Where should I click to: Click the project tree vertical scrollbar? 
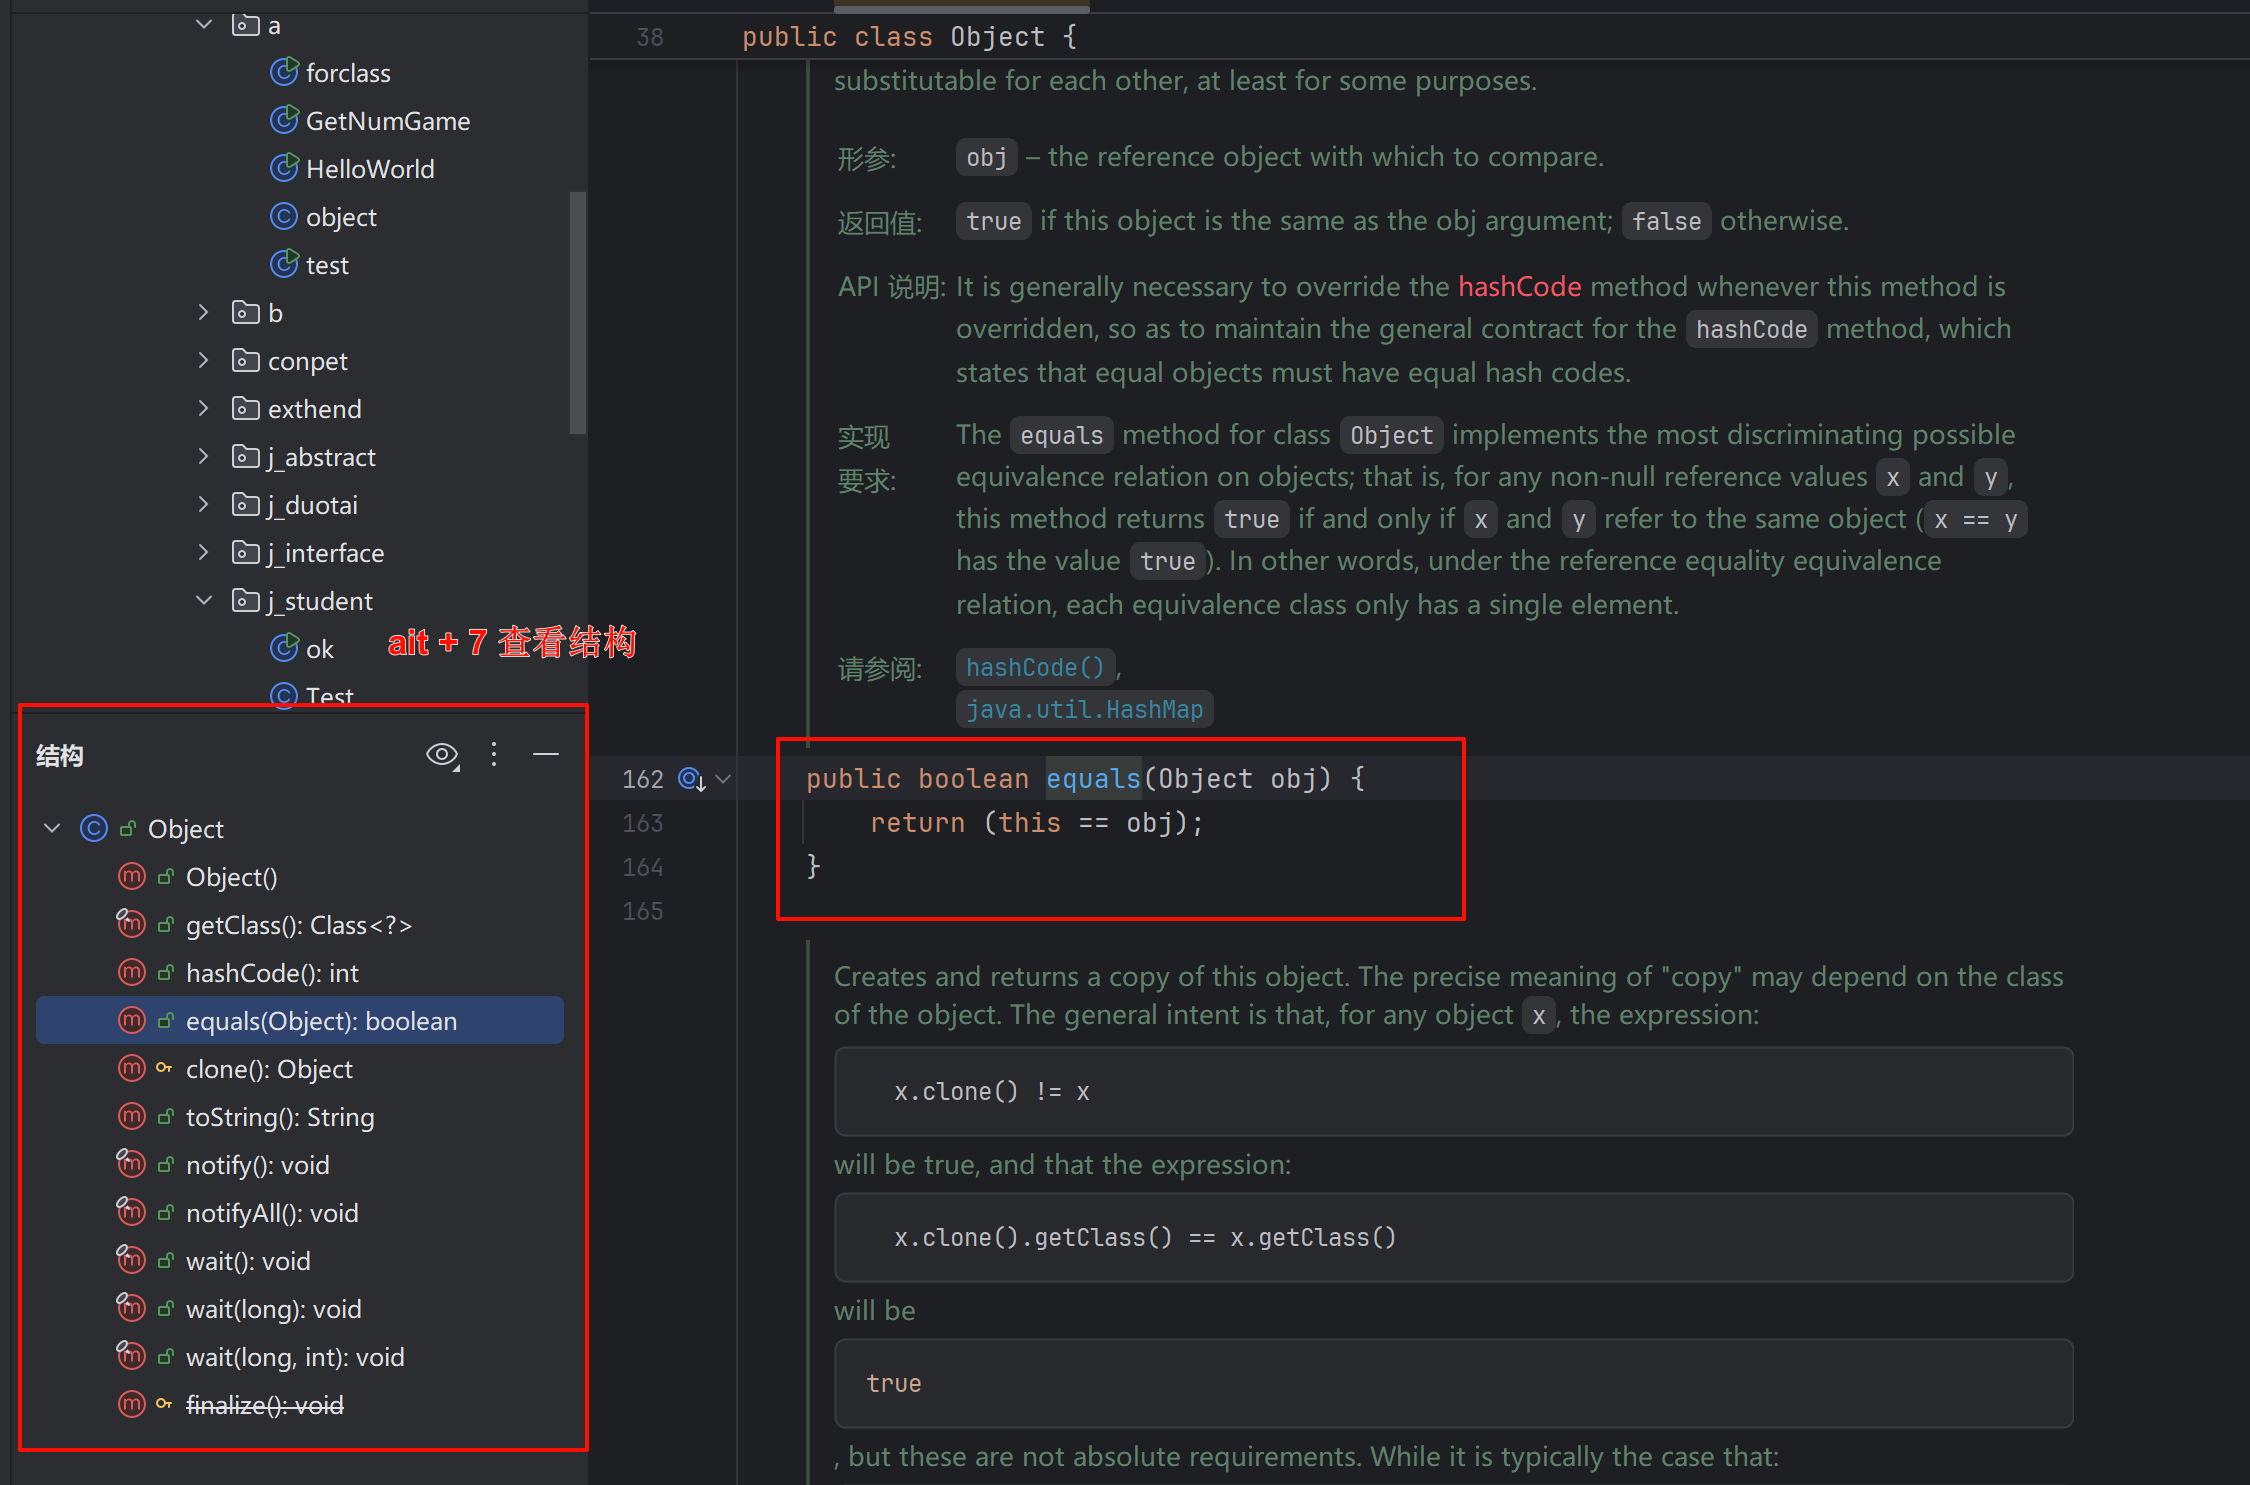pyautogui.click(x=577, y=312)
